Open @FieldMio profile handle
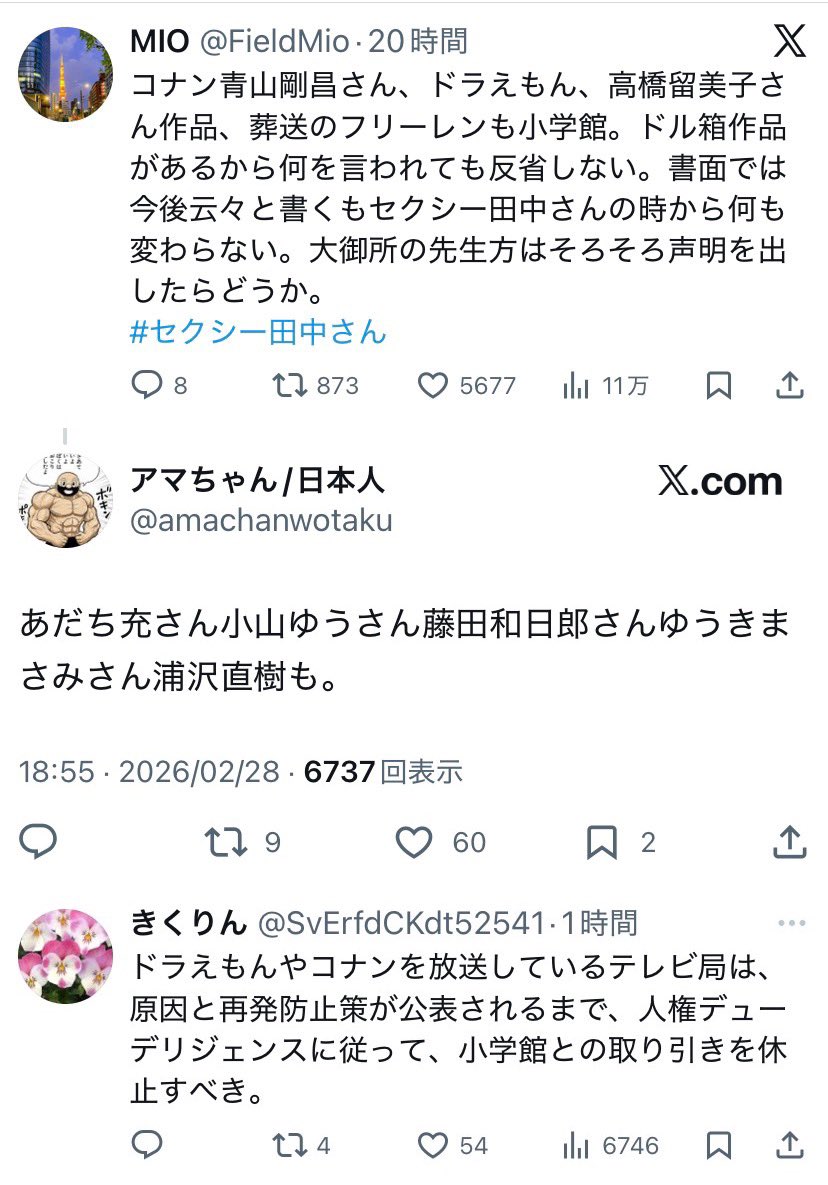Screen dimensions: 828x1185 click(274, 42)
